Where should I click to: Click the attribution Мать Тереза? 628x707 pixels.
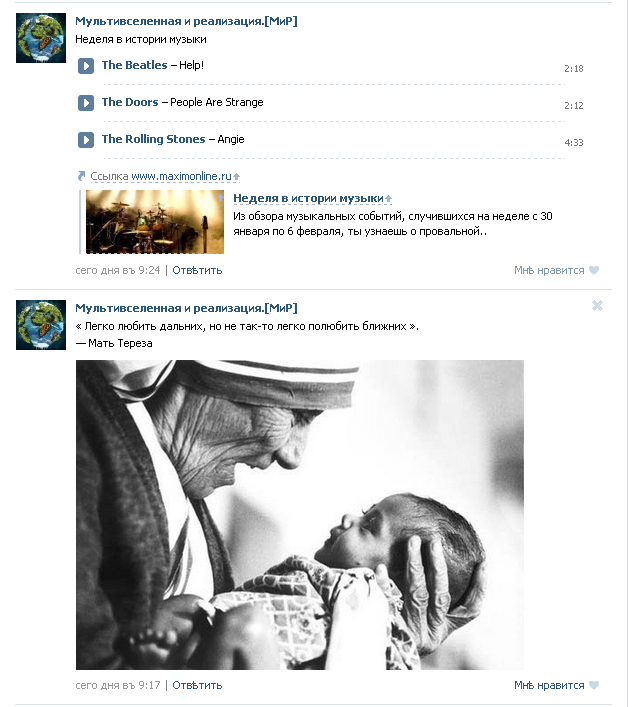(x=120, y=343)
